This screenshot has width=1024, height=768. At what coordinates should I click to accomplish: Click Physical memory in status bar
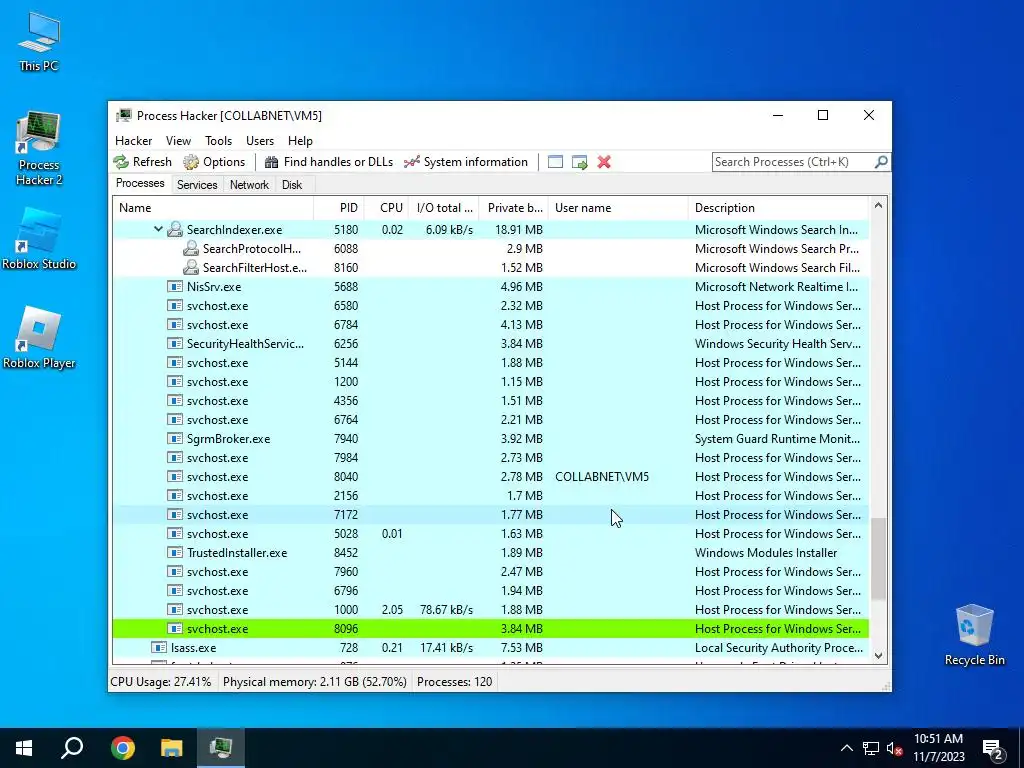[x=315, y=682]
